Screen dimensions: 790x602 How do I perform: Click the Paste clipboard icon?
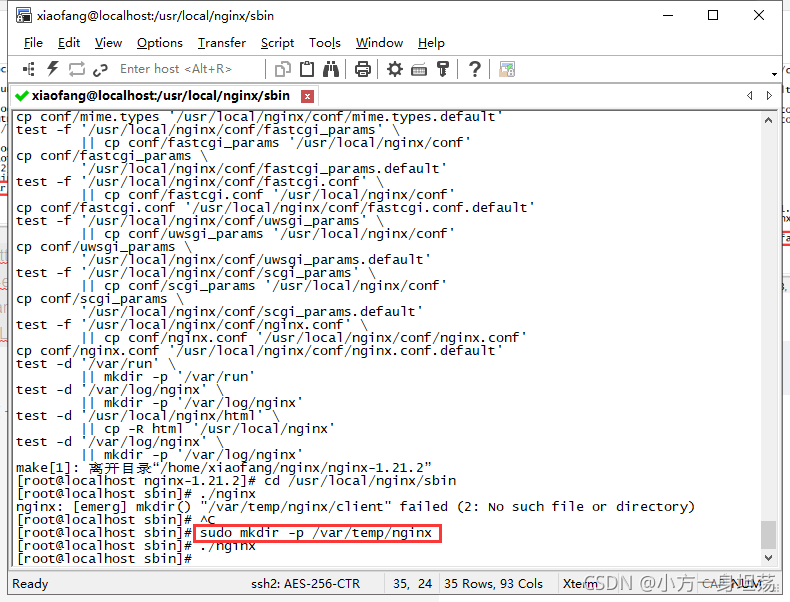point(307,69)
